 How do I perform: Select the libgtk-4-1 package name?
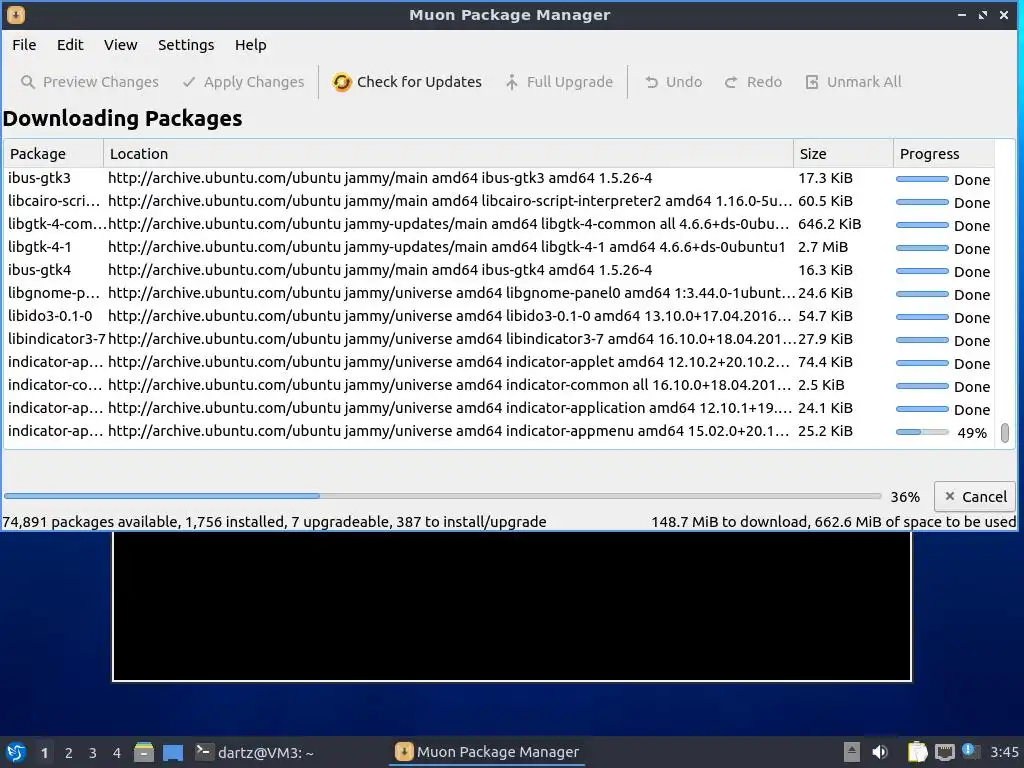click(x=40, y=247)
